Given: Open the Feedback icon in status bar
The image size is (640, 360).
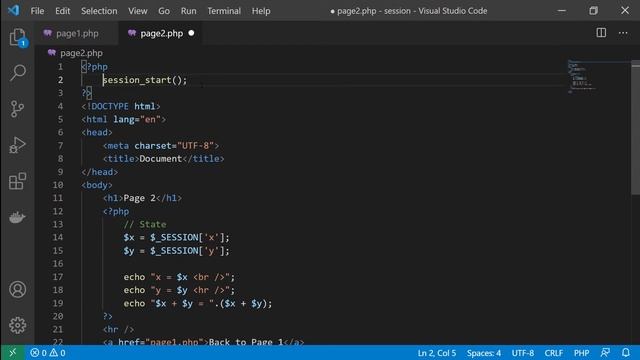Looking at the screenshot, I should pyautogui.click(x=605, y=353).
